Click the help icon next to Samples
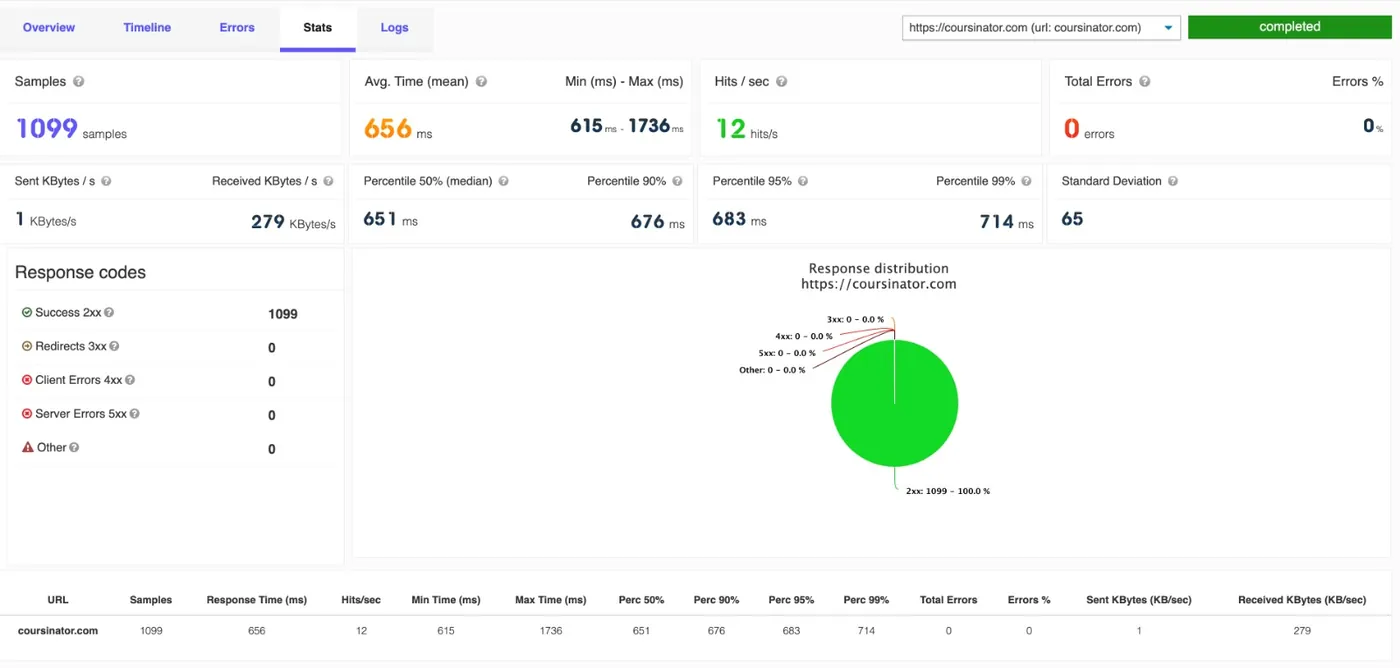The width and height of the screenshot is (1400, 668). click(x=78, y=82)
